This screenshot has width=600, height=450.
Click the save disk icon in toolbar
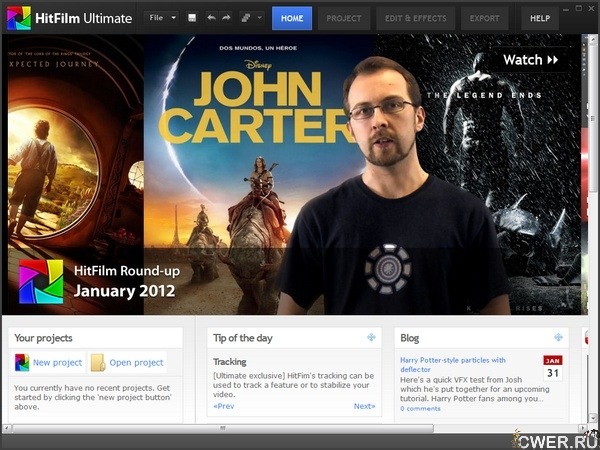[x=192, y=18]
